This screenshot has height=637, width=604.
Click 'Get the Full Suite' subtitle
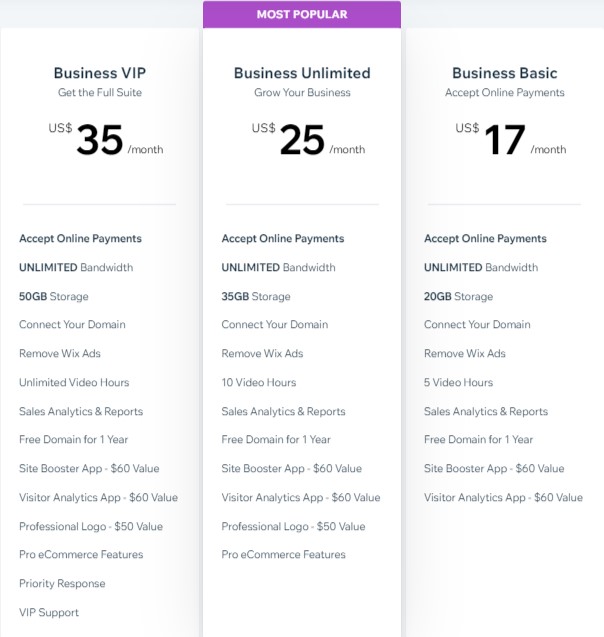tap(100, 93)
